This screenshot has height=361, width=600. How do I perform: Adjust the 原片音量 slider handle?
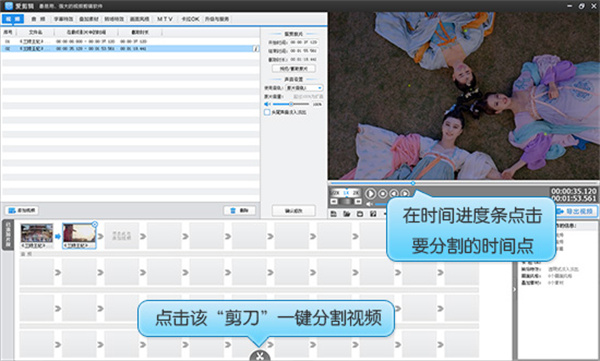click(291, 104)
